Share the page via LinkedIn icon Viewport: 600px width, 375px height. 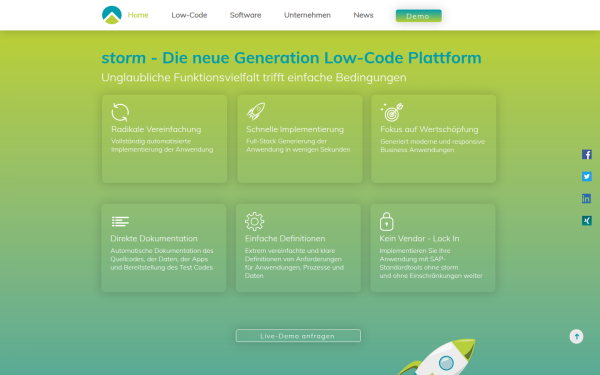[x=587, y=199]
